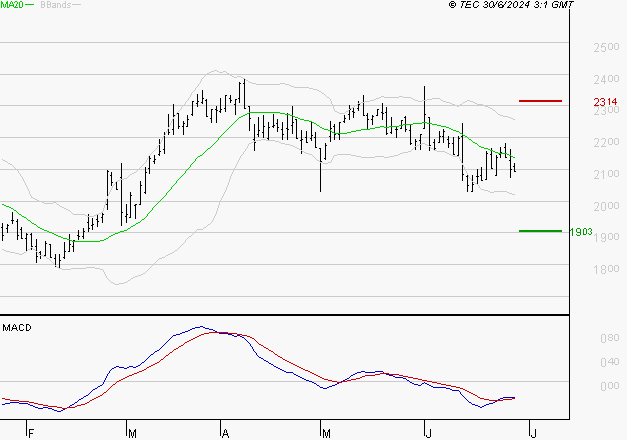The width and height of the screenshot is (627, 440).
Task: Click the MACD panel label
Action: coord(17,328)
